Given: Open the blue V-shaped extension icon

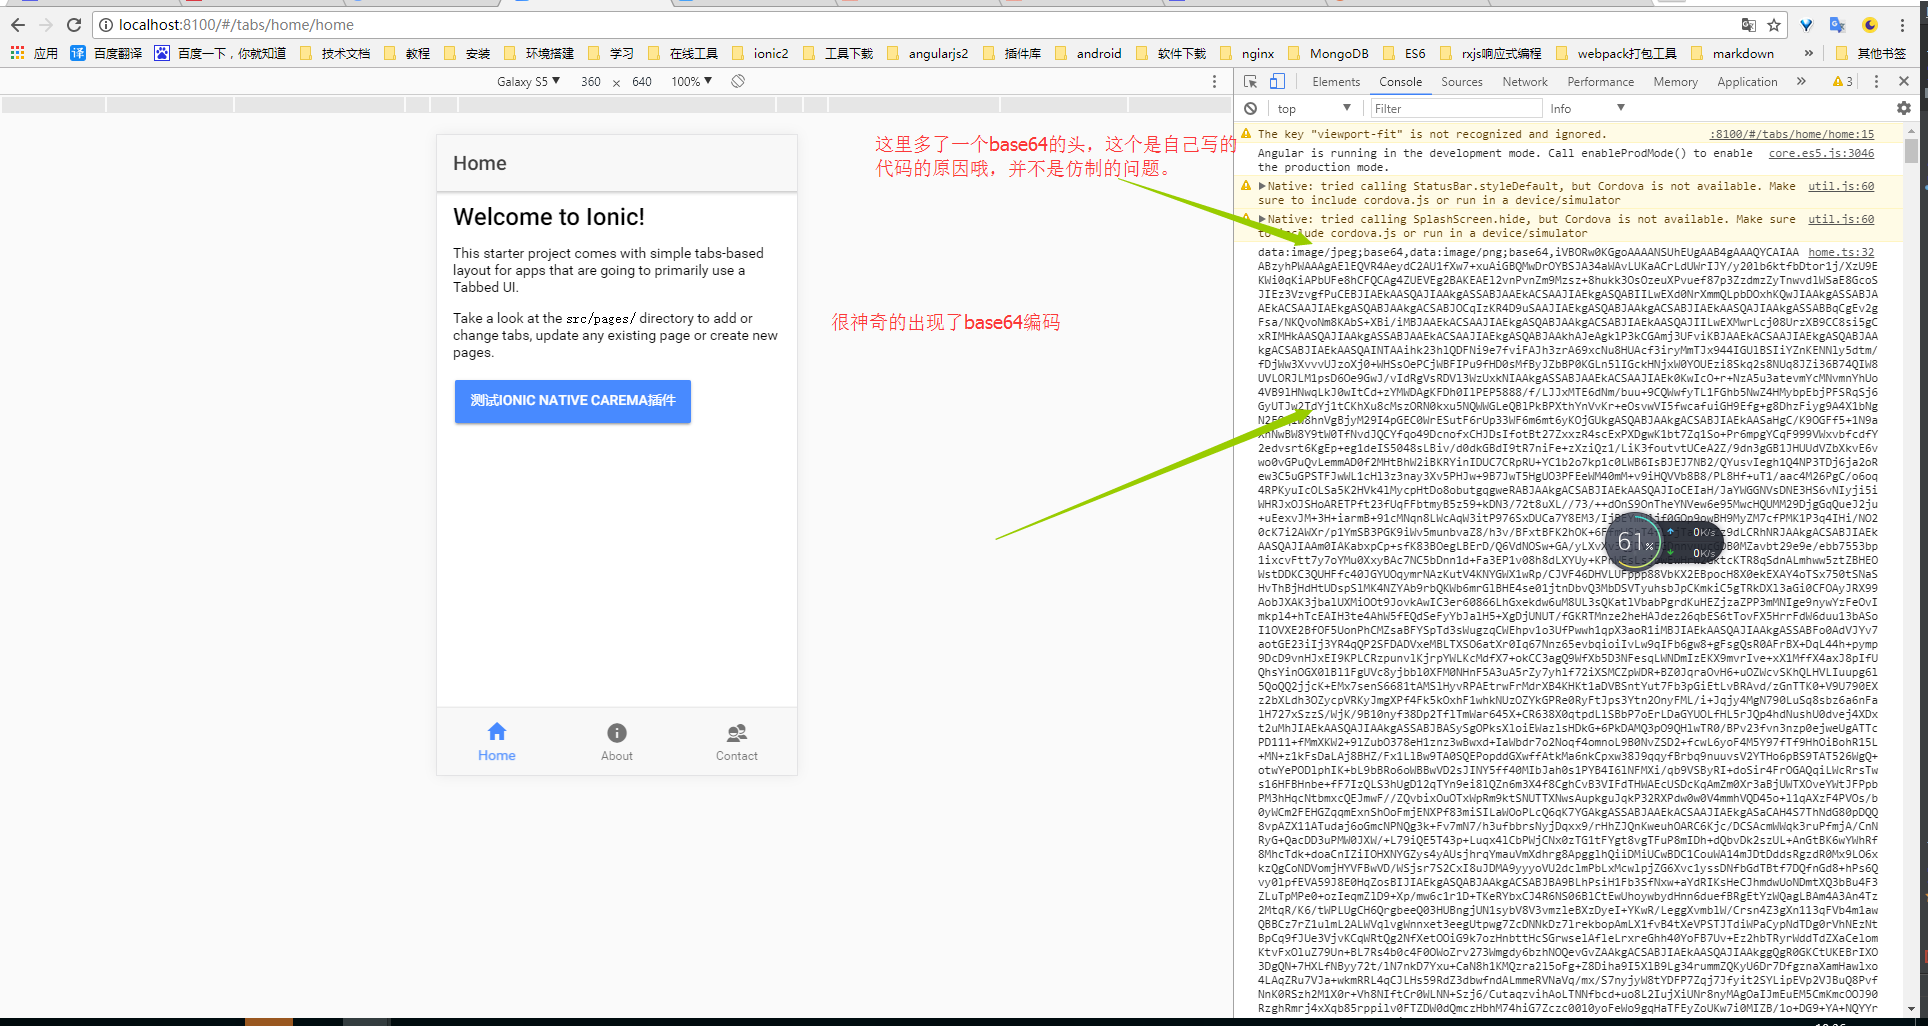Looking at the screenshot, I should (x=1806, y=25).
